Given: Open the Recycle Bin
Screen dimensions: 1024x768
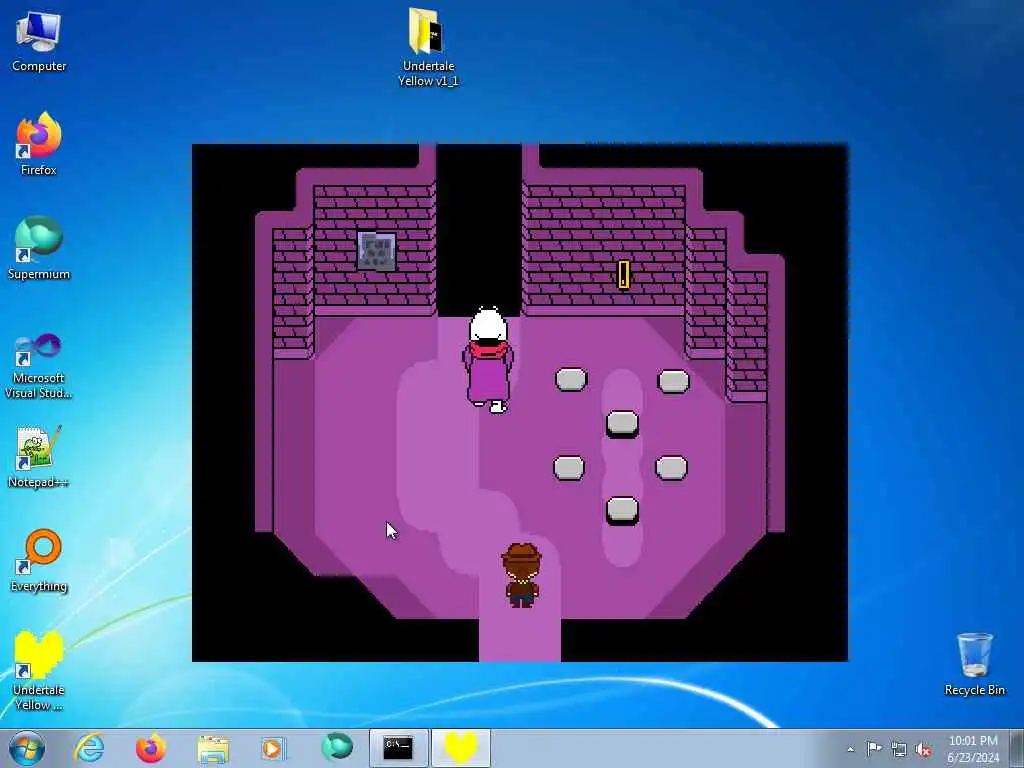Looking at the screenshot, I should click(974, 664).
